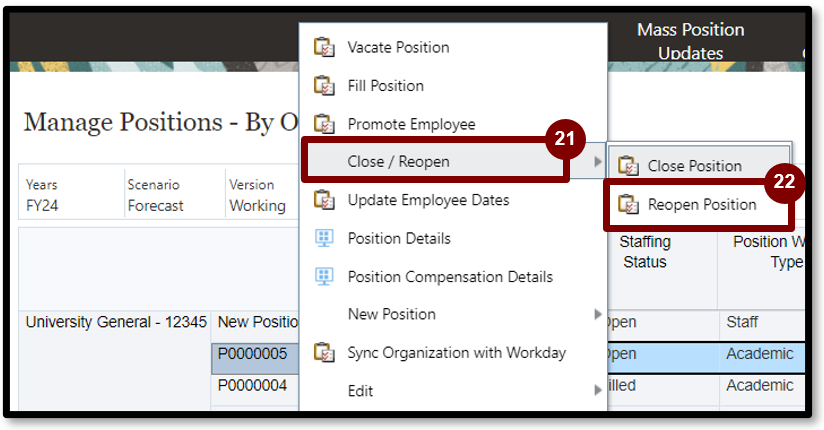This screenshot has width=824, height=430.
Task: Choose Promote Employee from context menu
Action: (x=411, y=125)
